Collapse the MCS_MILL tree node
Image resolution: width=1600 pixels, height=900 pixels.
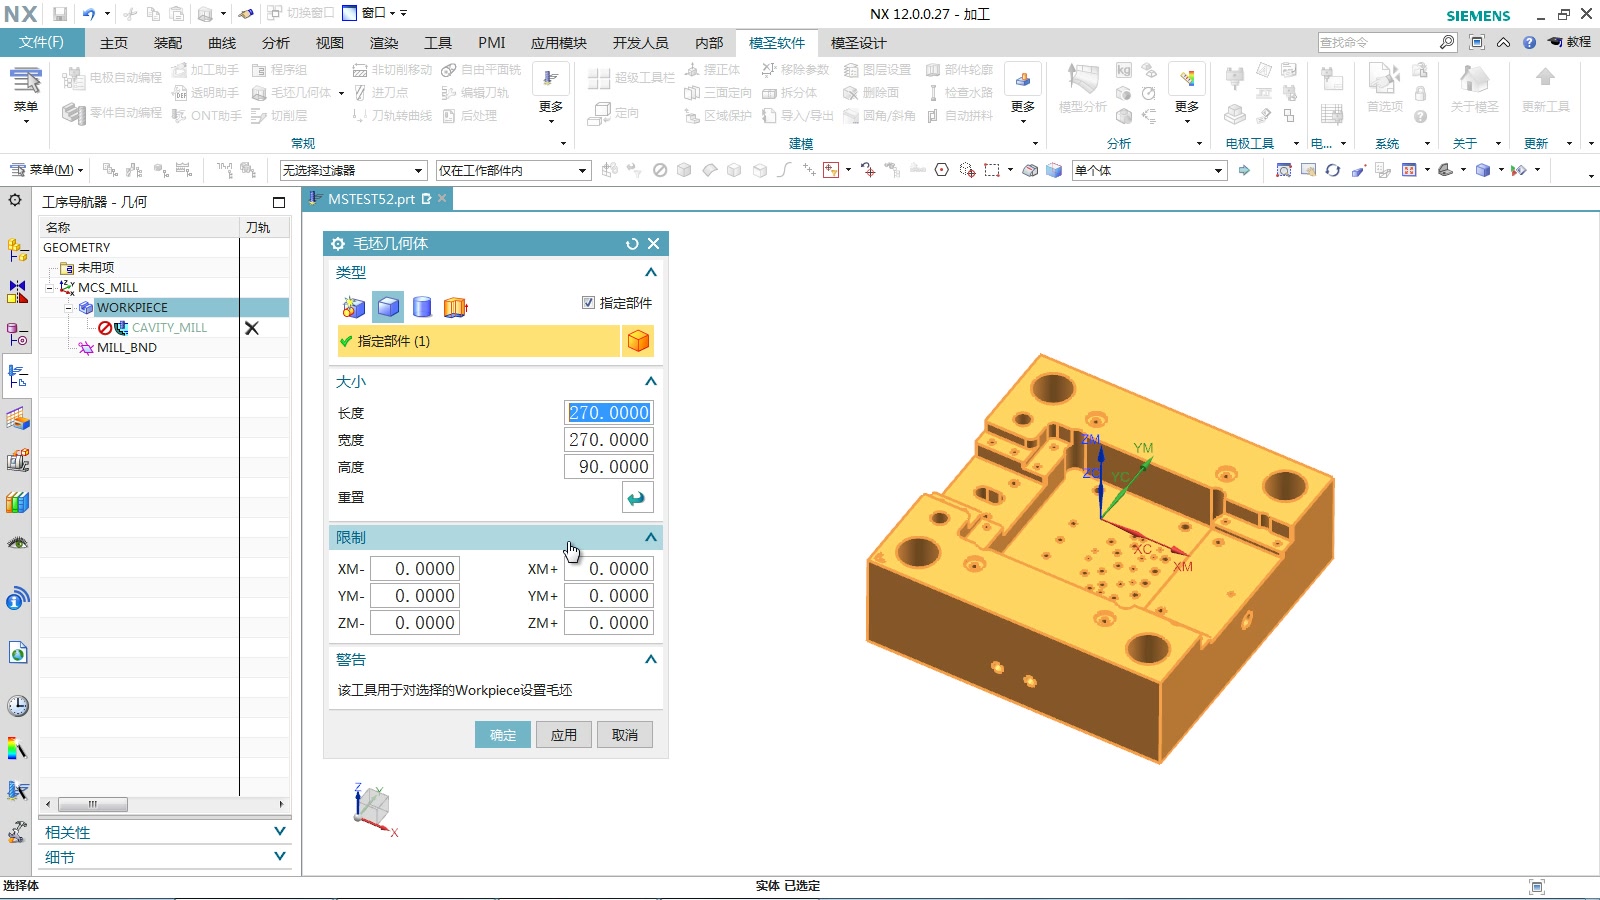pyautogui.click(x=49, y=287)
